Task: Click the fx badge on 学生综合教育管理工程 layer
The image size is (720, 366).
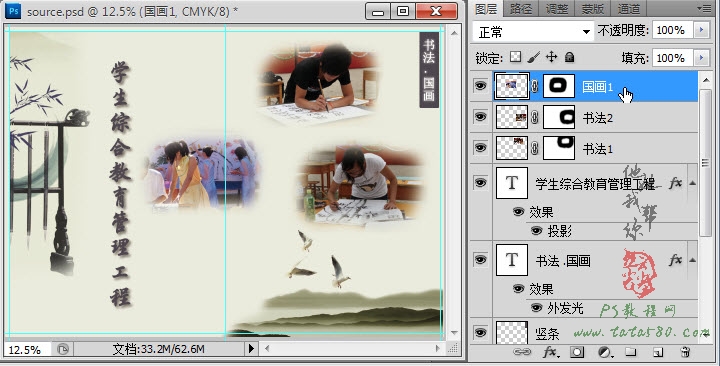Action: click(x=675, y=183)
